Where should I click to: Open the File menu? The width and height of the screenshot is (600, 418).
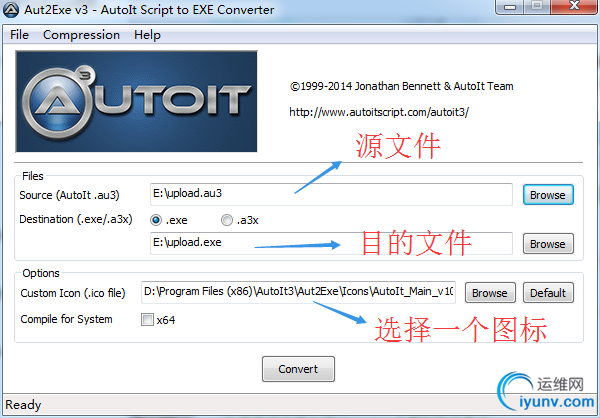[x=19, y=35]
